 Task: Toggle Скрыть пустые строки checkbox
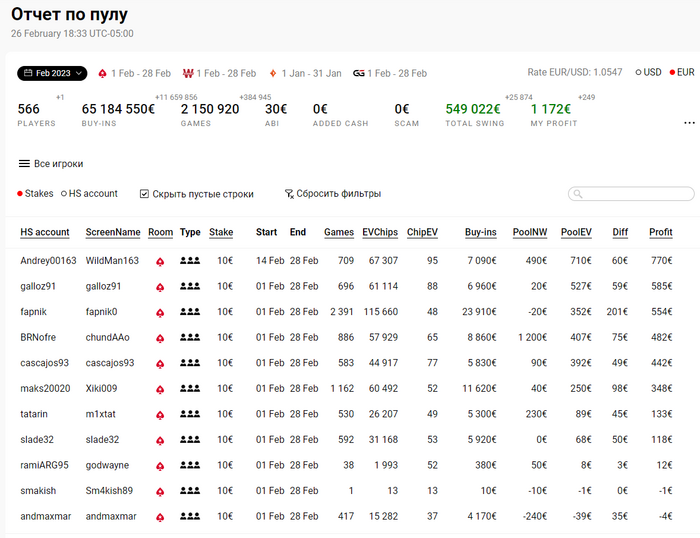click(144, 194)
